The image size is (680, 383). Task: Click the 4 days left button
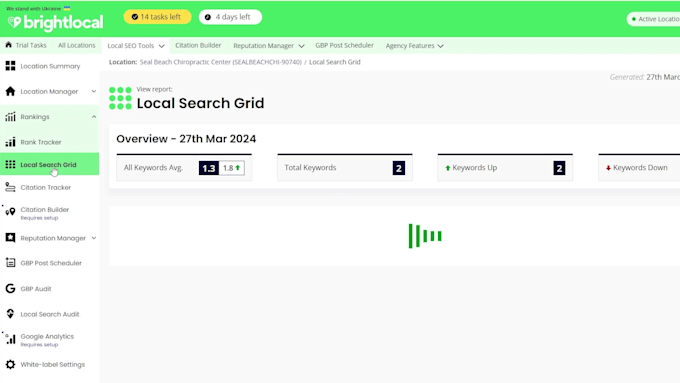(230, 17)
